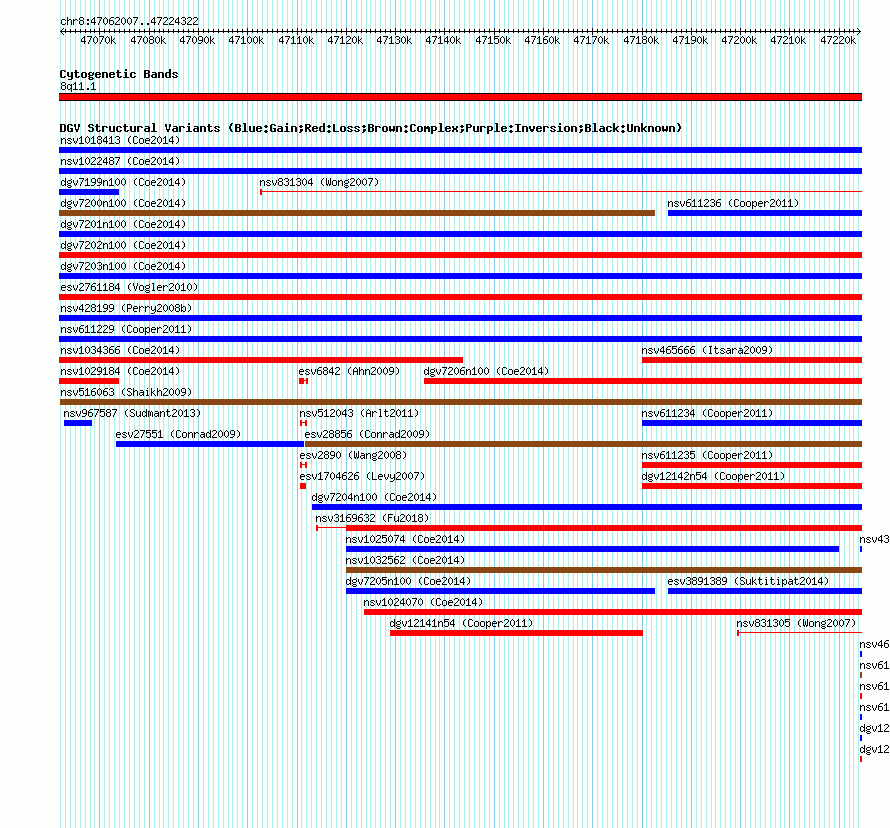This screenshot has width=890, height=828.
Task: Open nsv831304 (Wong2007) variant
Action: (x=319, y=182)
